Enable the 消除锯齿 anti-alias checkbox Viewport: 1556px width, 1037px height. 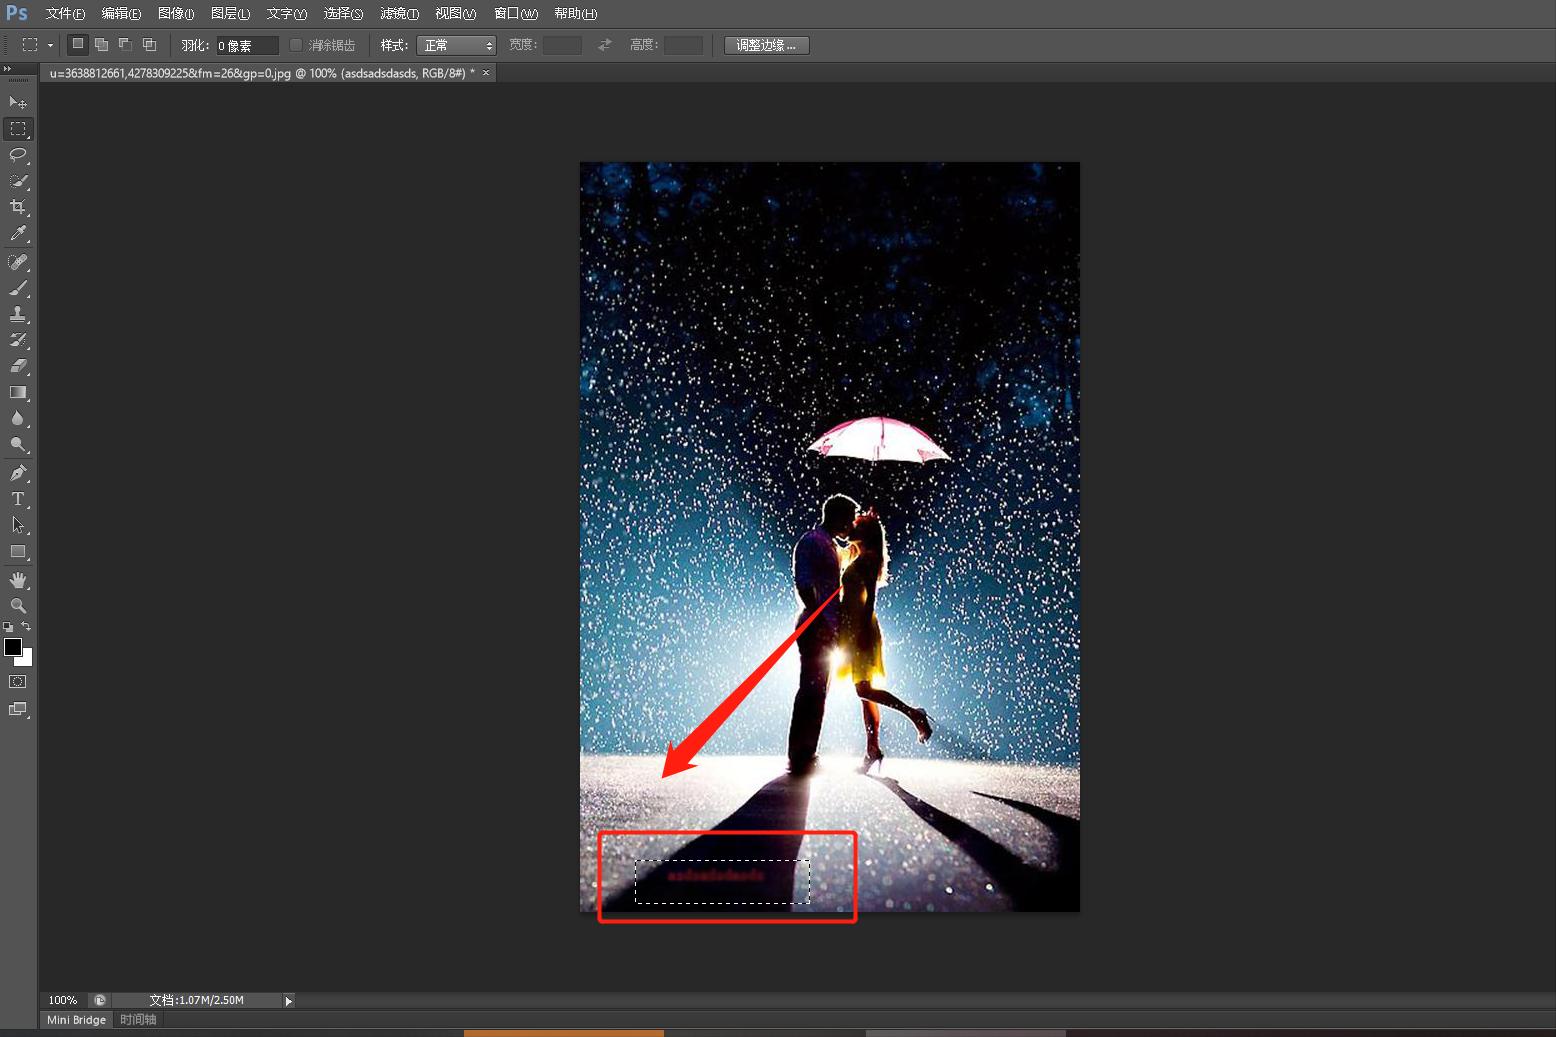pyautogui.click(x=296, y=45)
